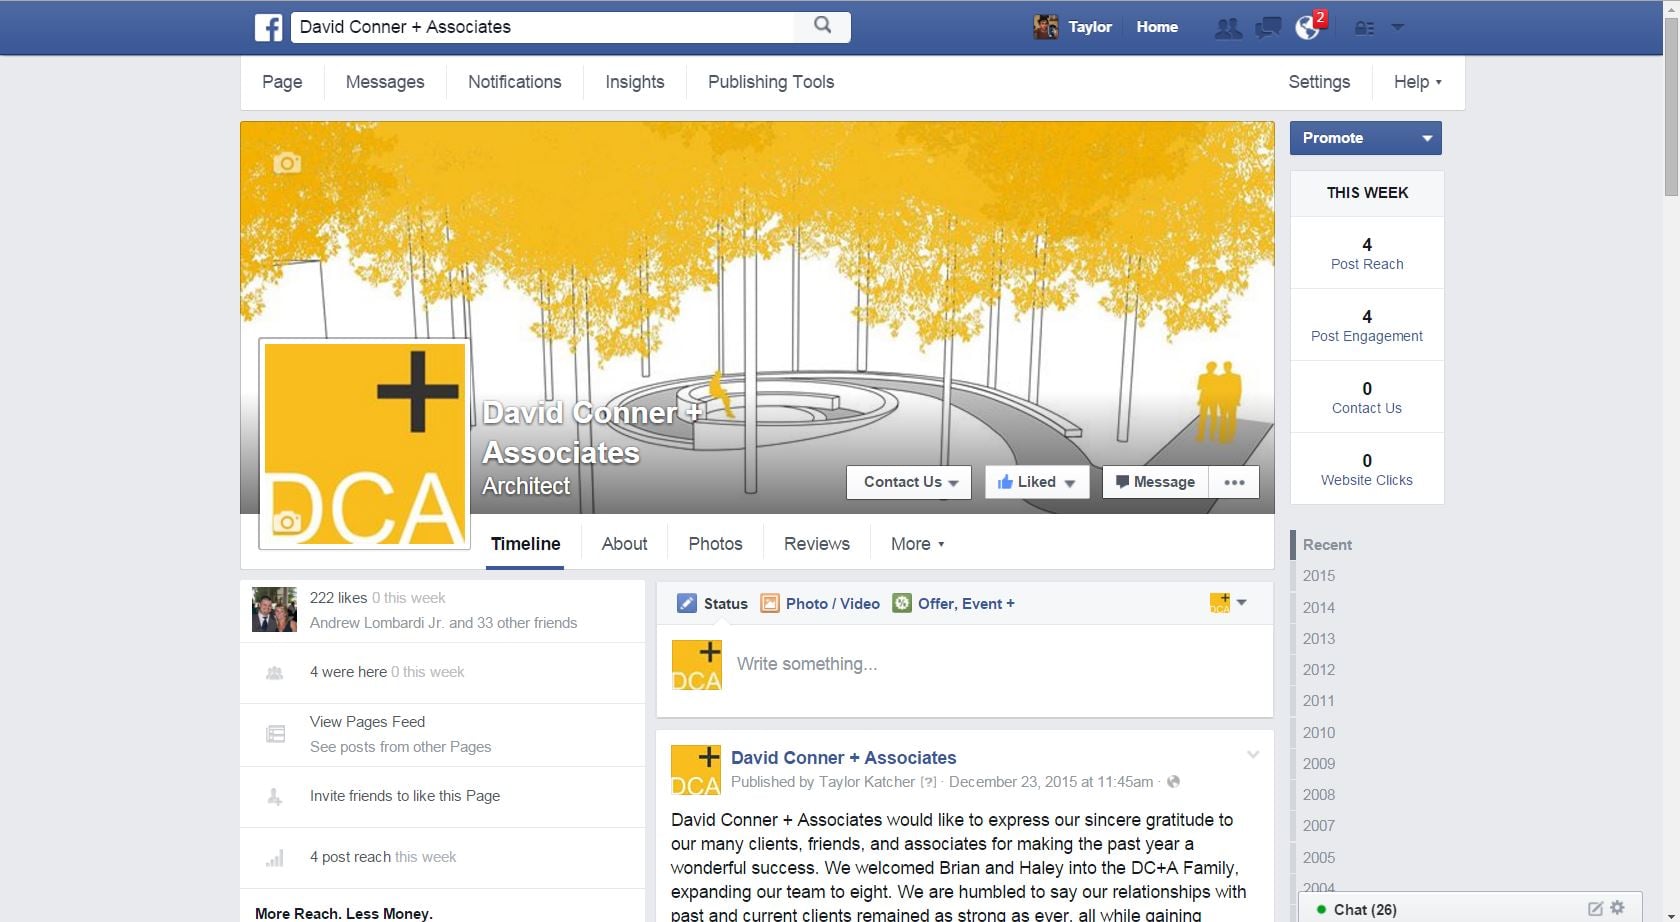Click Post Reach stat in This Week
Viewport: 1680px width, 922px height.
(x=1367, y=253)
